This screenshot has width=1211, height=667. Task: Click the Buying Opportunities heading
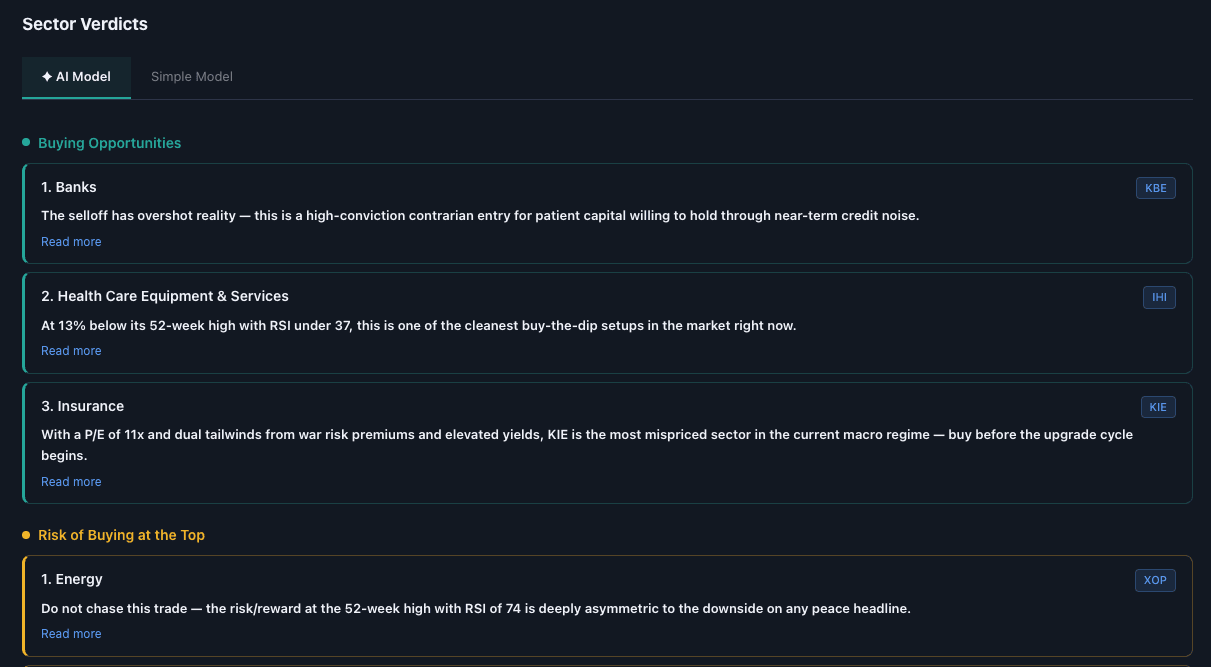109,142
